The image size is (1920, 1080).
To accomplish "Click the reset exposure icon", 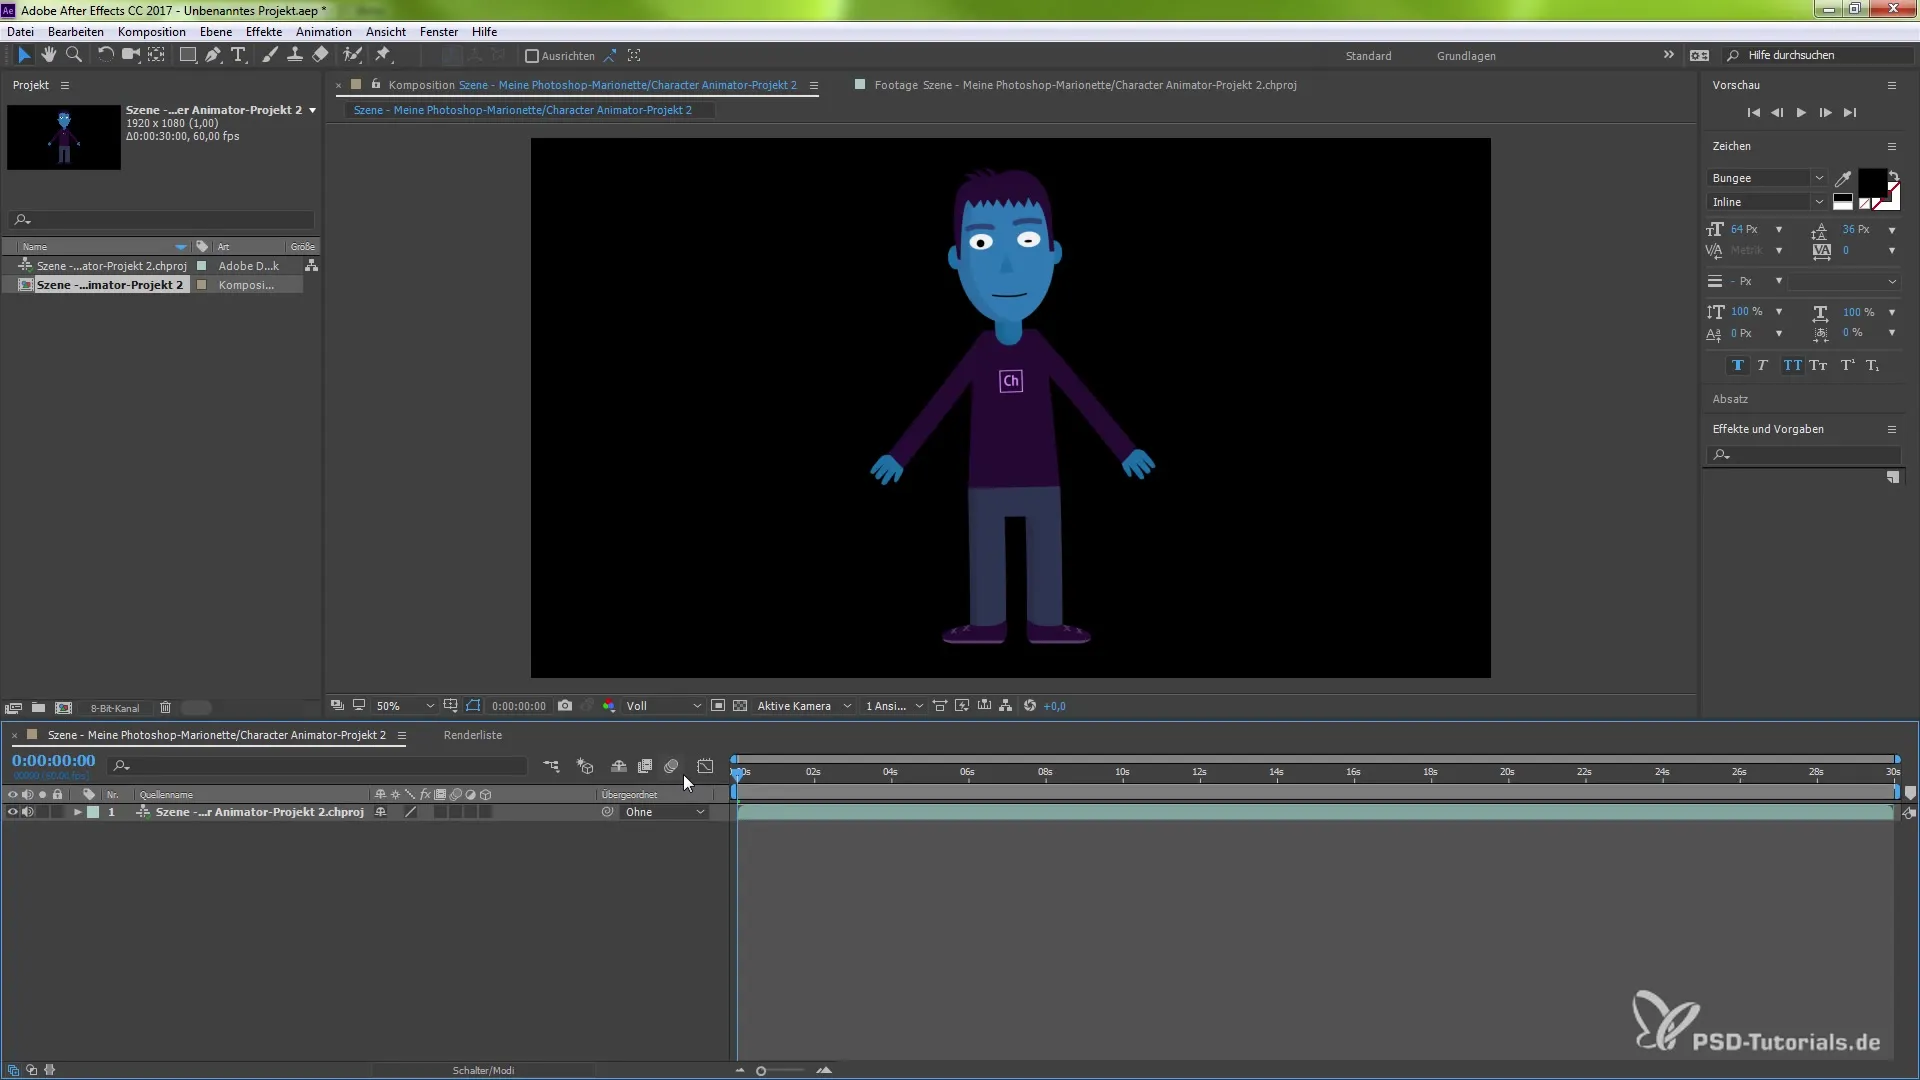I will [1030, 706].
